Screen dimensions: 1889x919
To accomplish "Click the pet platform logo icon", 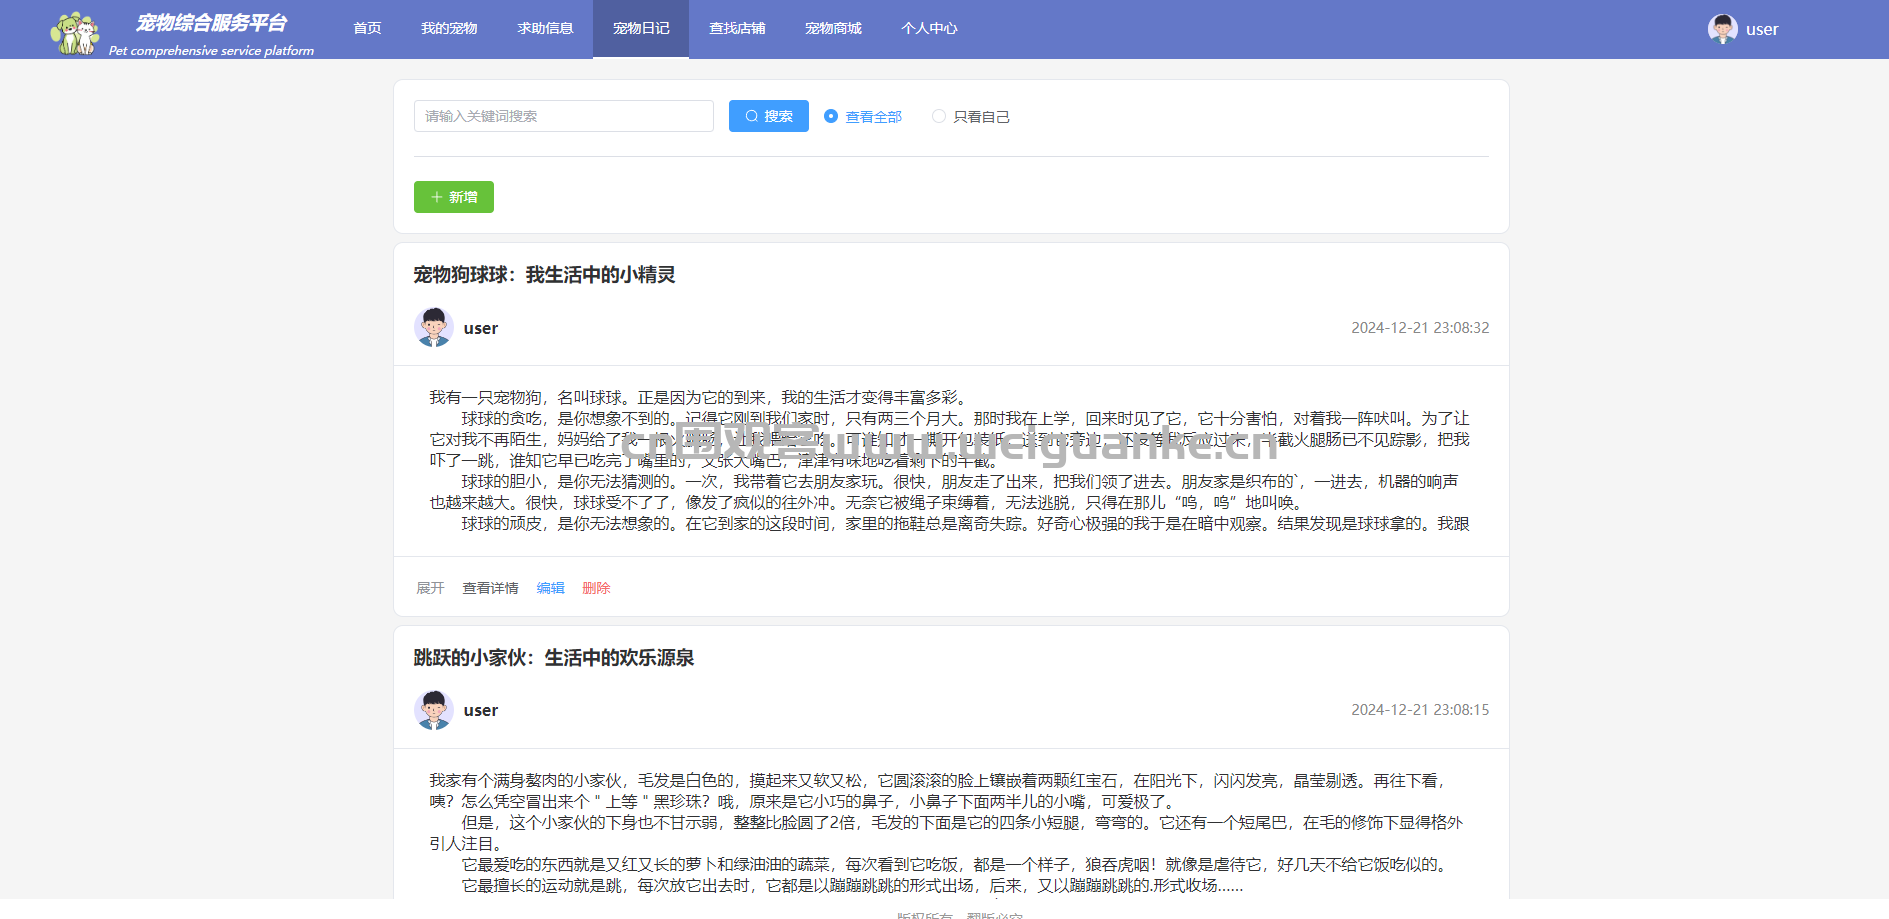I will click(x=75, y=33).
